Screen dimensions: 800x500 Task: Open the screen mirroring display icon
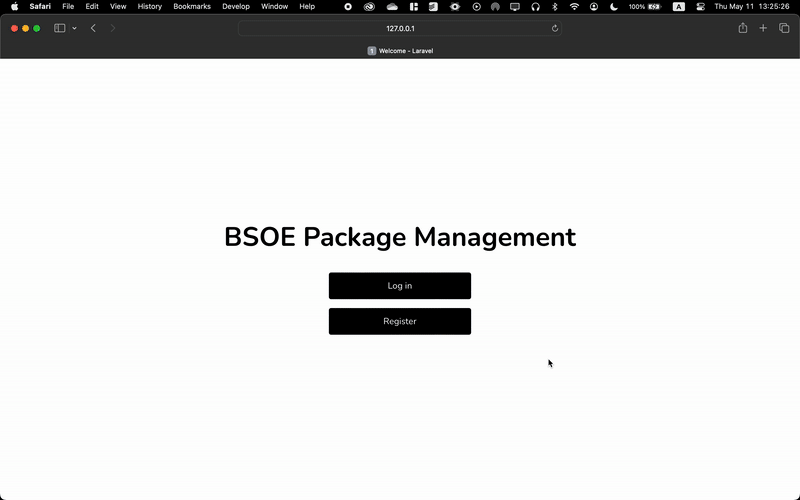coord(515,7)
